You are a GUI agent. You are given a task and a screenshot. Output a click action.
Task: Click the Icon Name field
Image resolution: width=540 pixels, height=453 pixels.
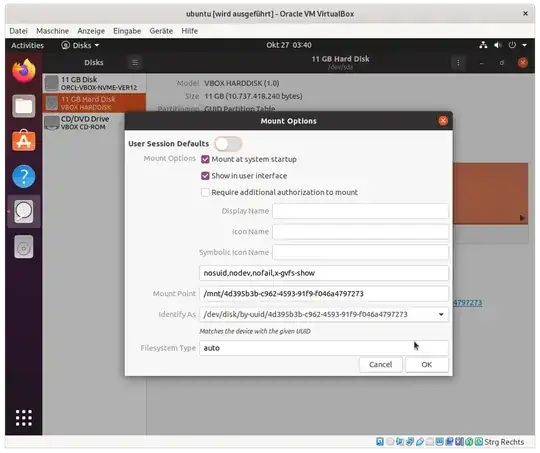(360, 231)
